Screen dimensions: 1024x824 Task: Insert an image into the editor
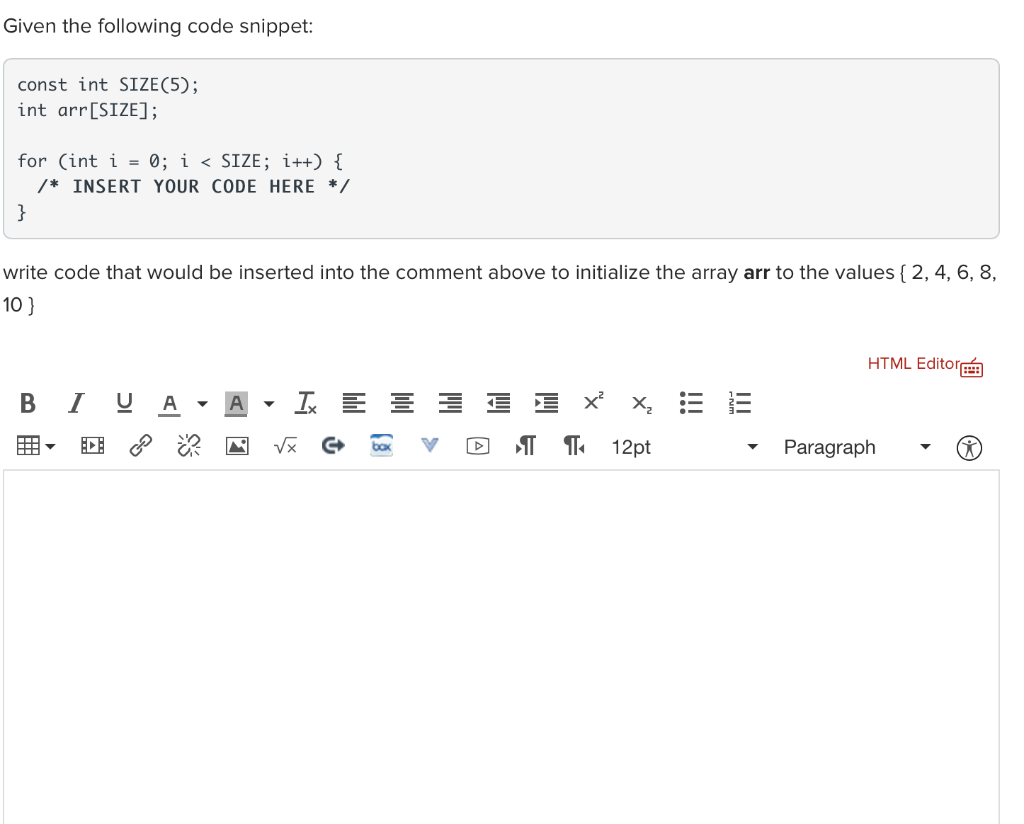click(236, 446)
